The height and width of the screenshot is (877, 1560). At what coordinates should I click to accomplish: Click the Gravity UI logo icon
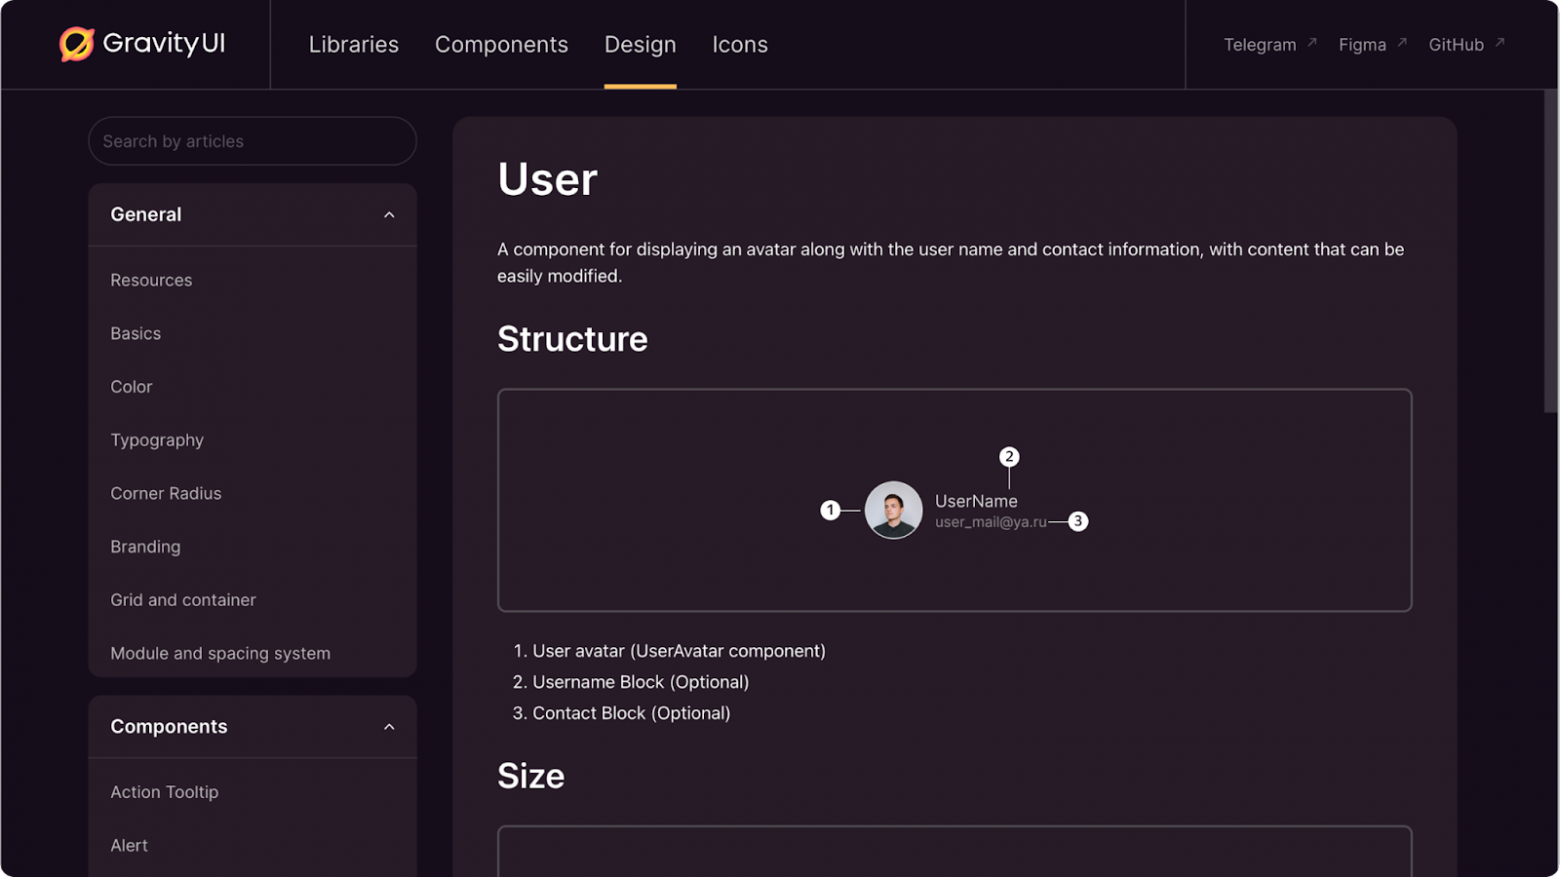(x=76, y=44)
